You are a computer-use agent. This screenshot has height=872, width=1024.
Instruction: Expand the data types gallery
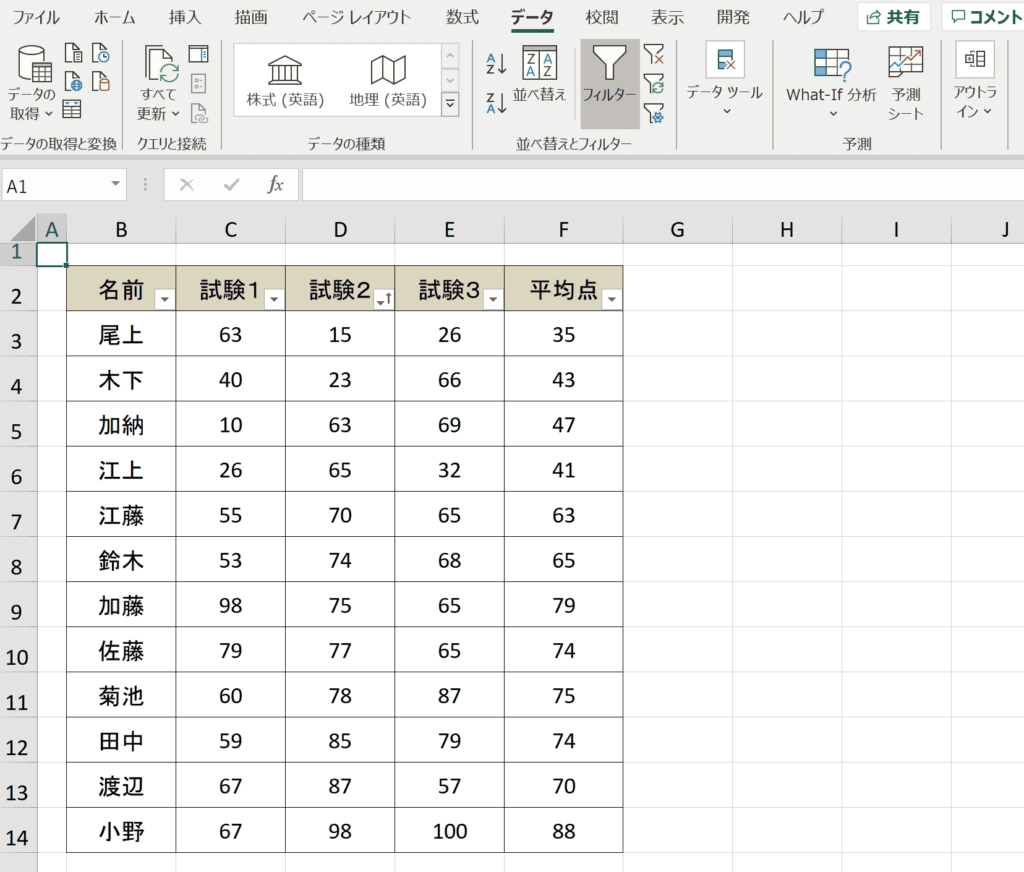450,104
